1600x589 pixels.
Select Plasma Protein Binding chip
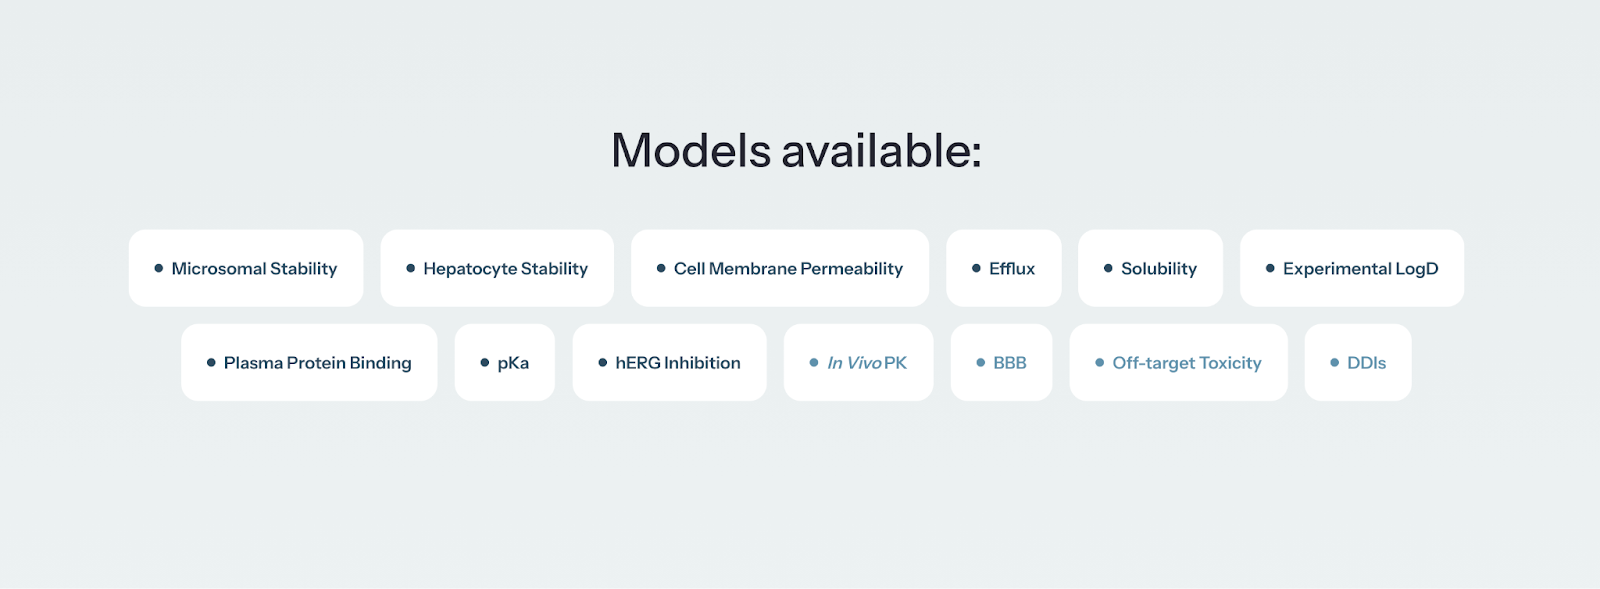309,362
